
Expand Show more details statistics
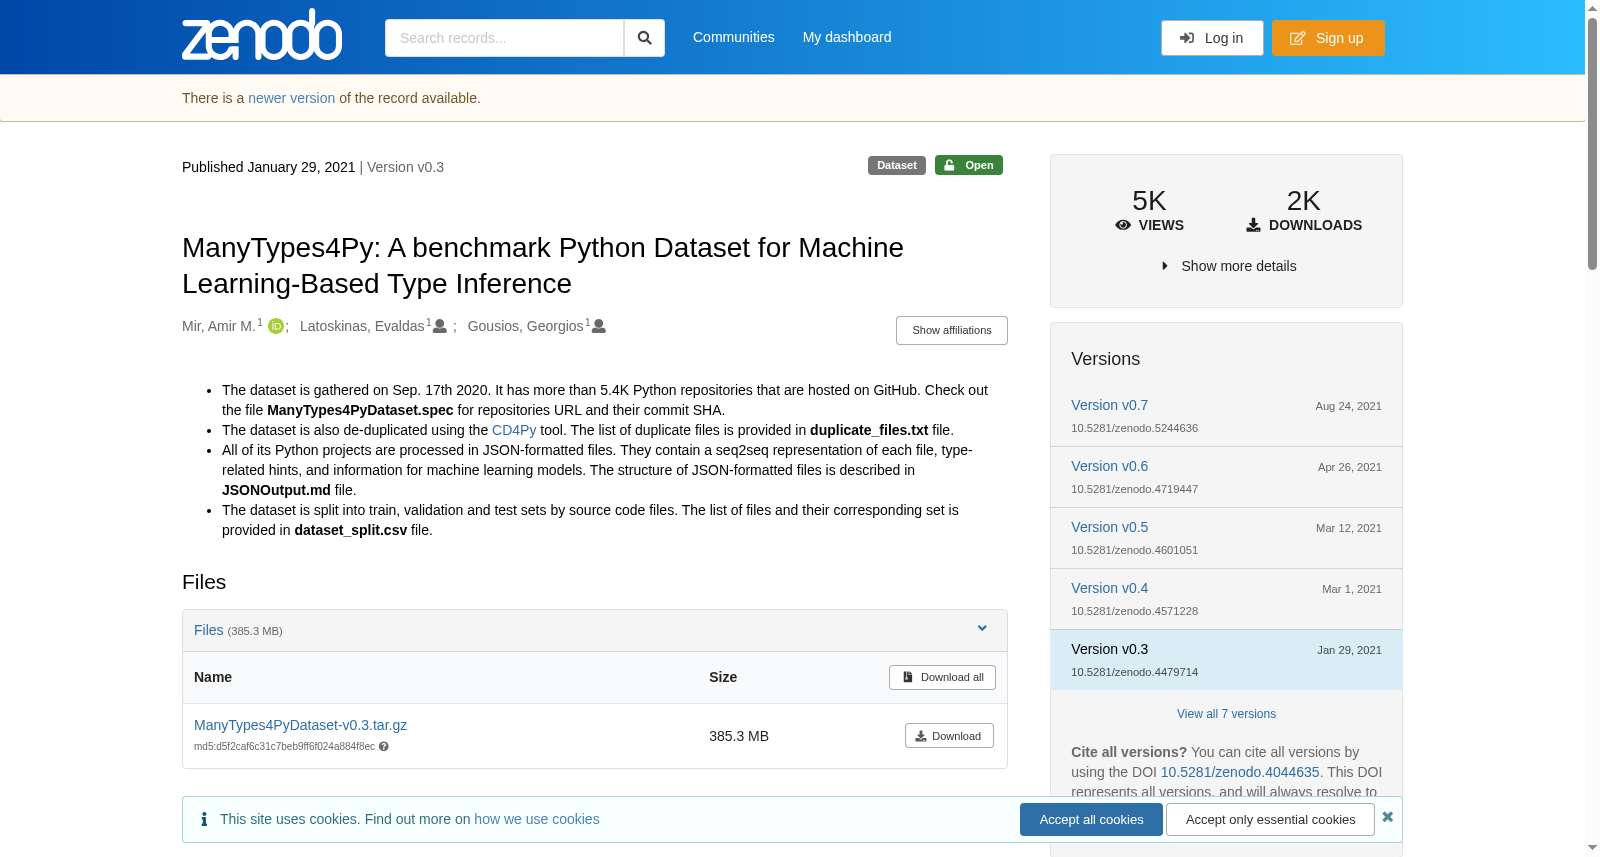click(x=1228, y=266)
